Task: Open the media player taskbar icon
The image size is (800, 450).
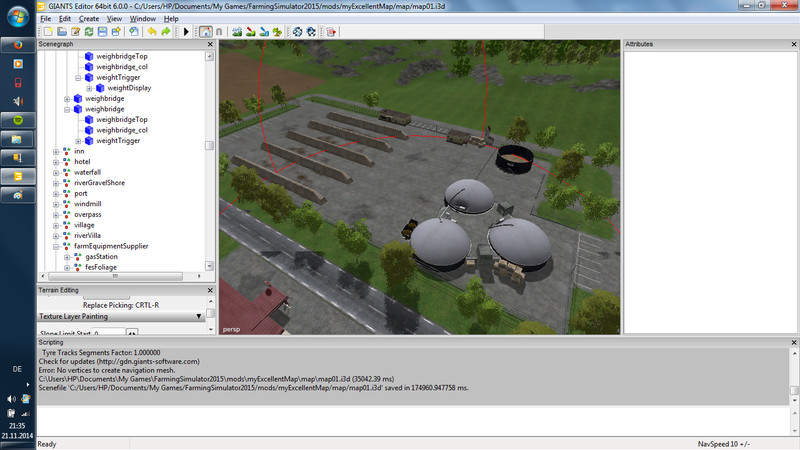Action: pos(18,64)
